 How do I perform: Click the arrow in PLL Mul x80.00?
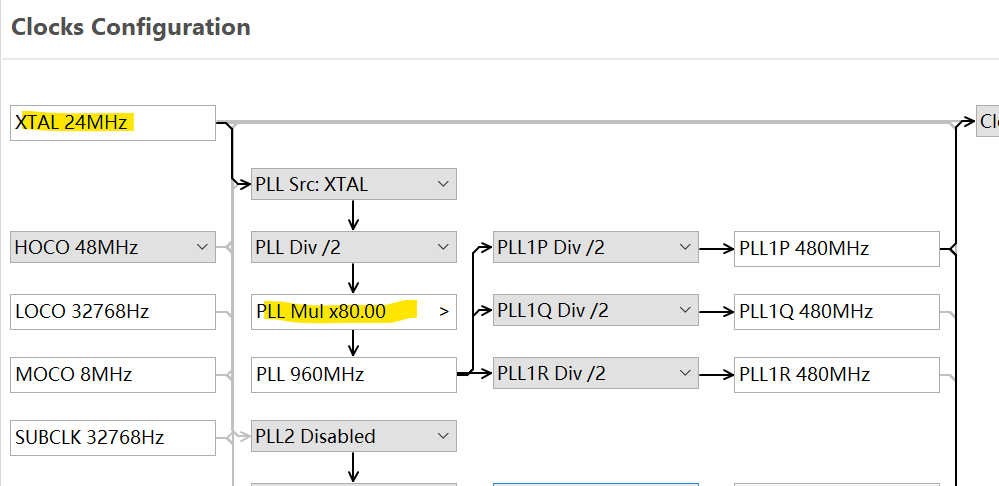coord(444,312)
